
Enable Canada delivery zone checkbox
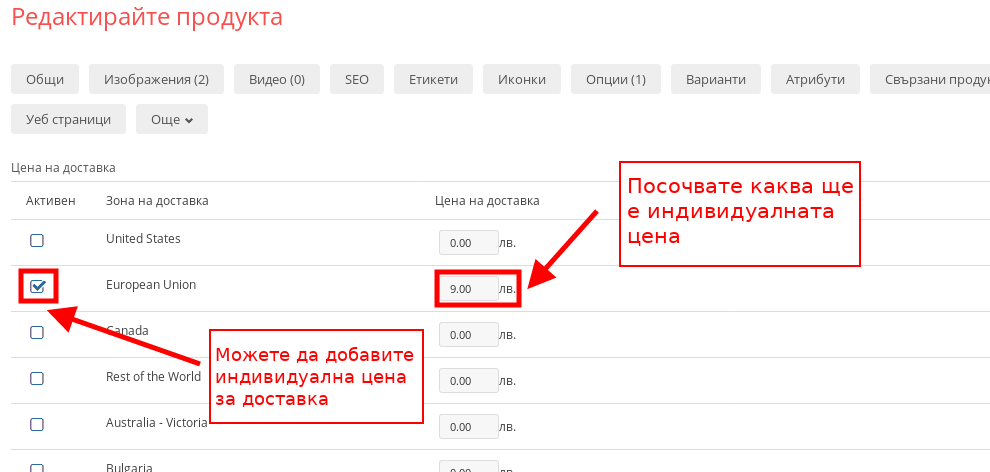(37, 333)
